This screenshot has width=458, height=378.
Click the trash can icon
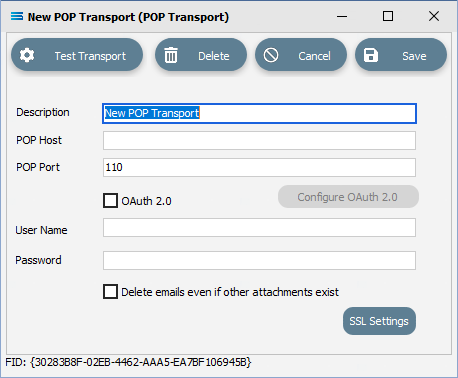(x=171, y=55)
